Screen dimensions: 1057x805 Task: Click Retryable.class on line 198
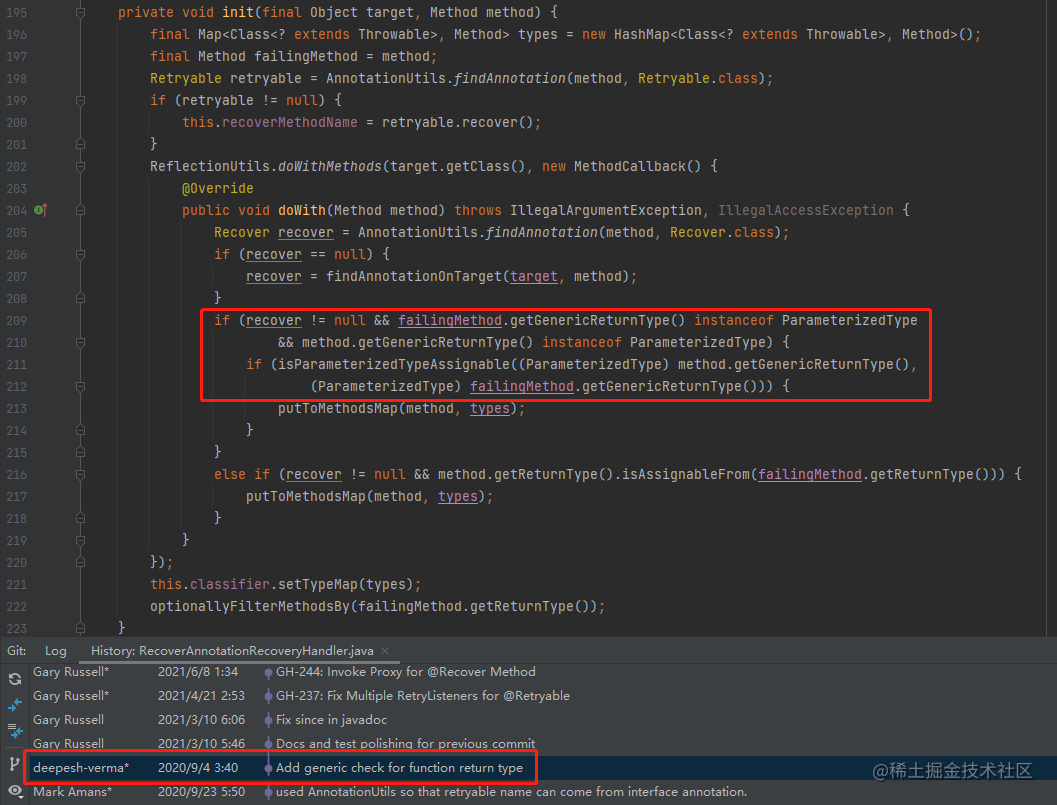(698, 78)
